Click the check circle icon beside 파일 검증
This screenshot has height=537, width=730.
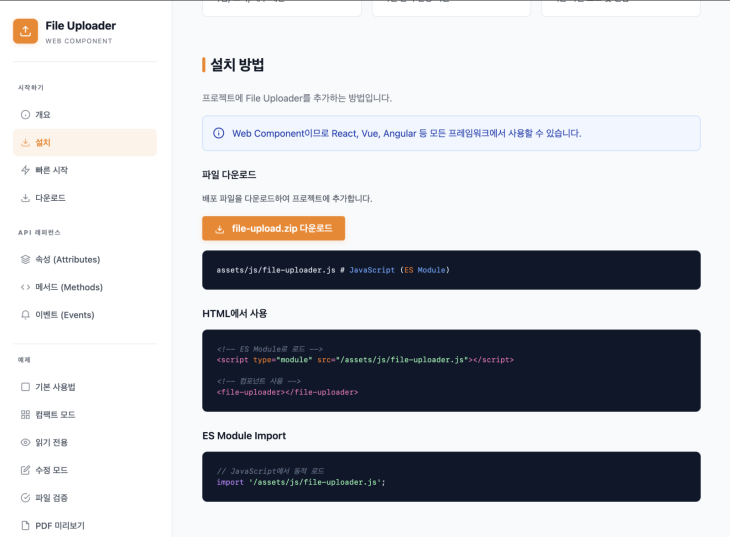pos(26,498)
